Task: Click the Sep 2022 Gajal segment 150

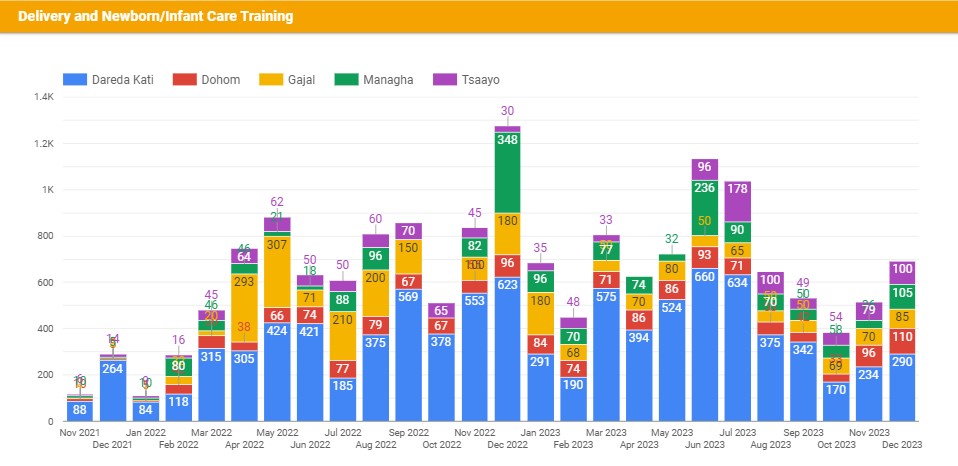Action: click(x=409, y=257)
